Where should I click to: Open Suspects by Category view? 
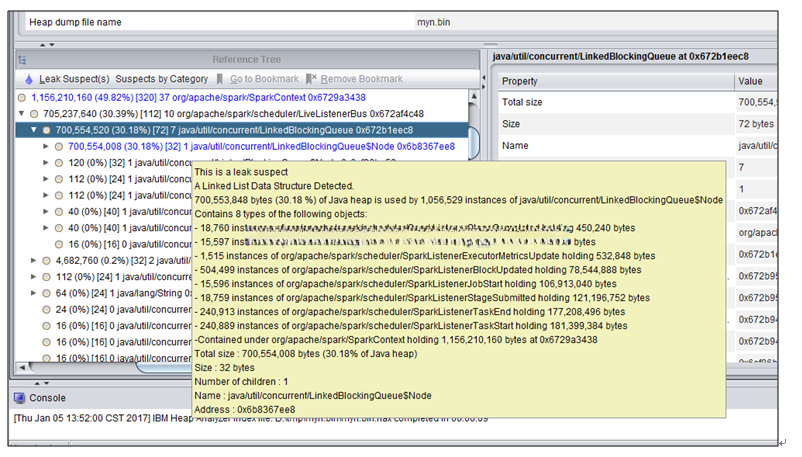click(161, 79)
